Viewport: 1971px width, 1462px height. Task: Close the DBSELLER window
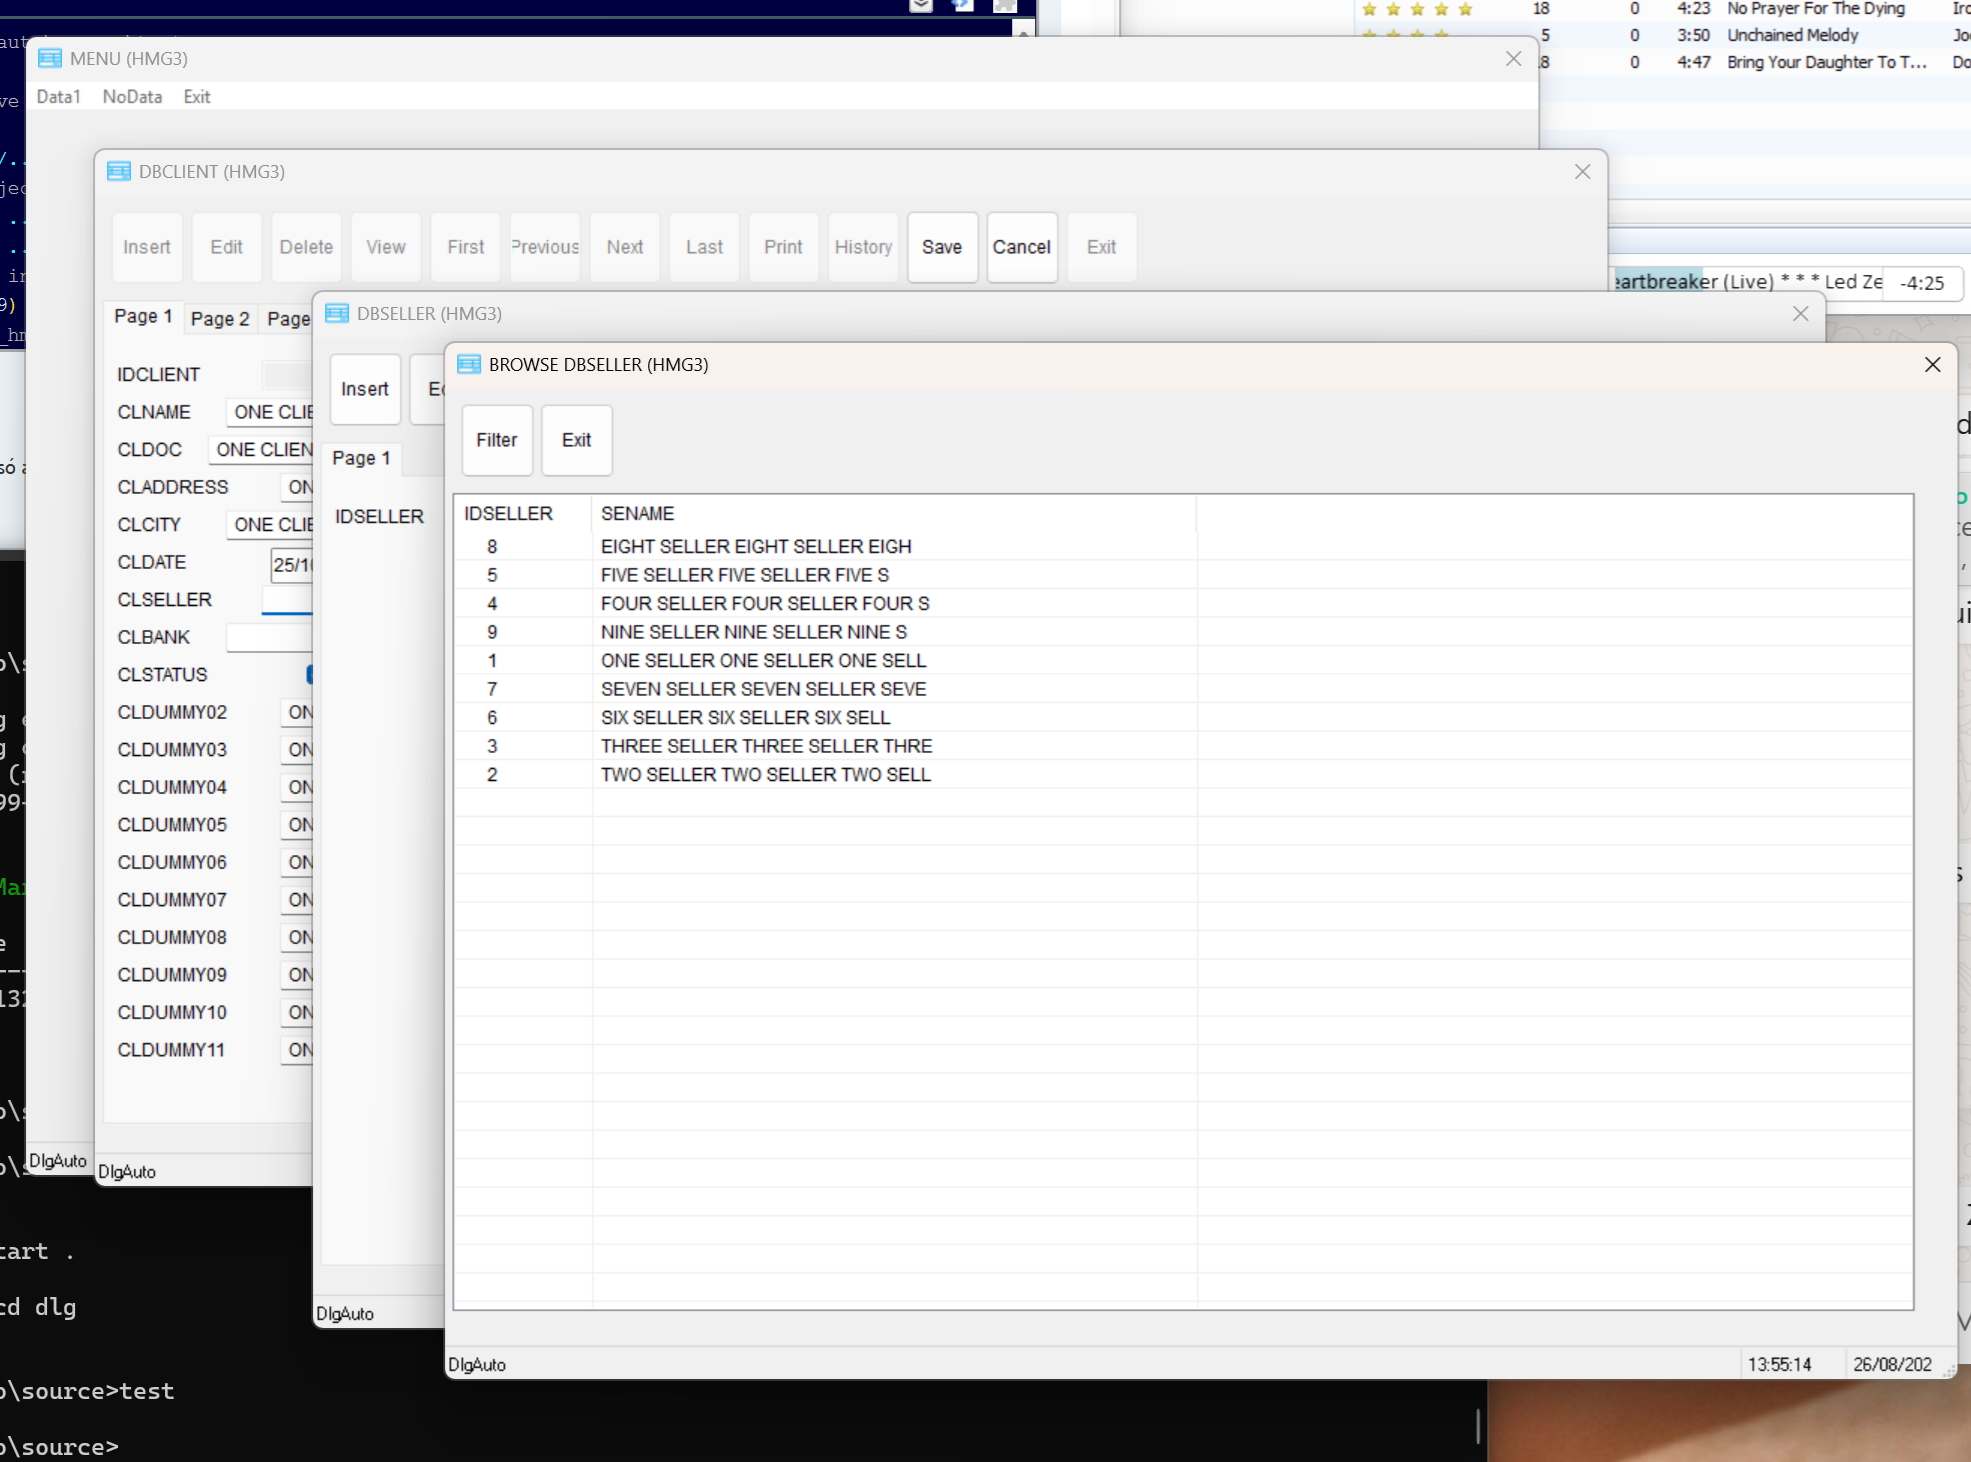[1800, 314]
